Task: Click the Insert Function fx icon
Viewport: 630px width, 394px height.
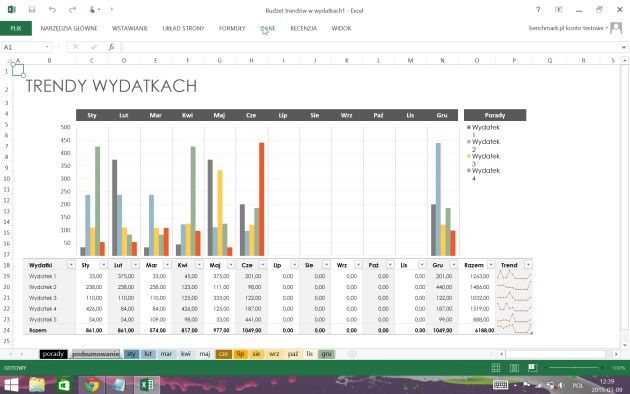Action: 111,47
